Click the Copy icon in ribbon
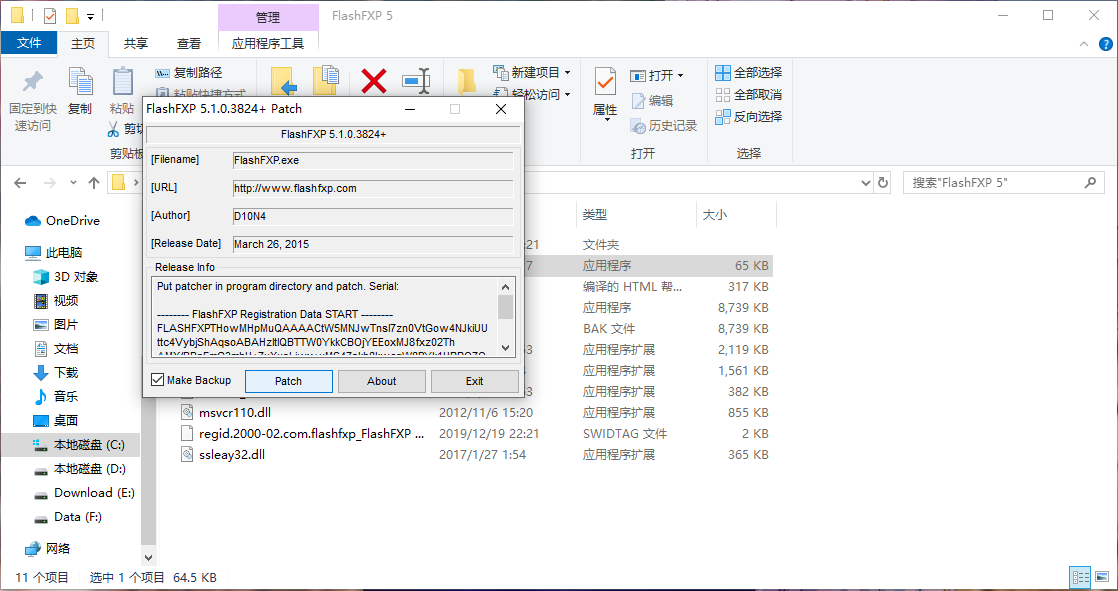The height and width of the screenshot is (591, 1118). click(x=80, y=81)
